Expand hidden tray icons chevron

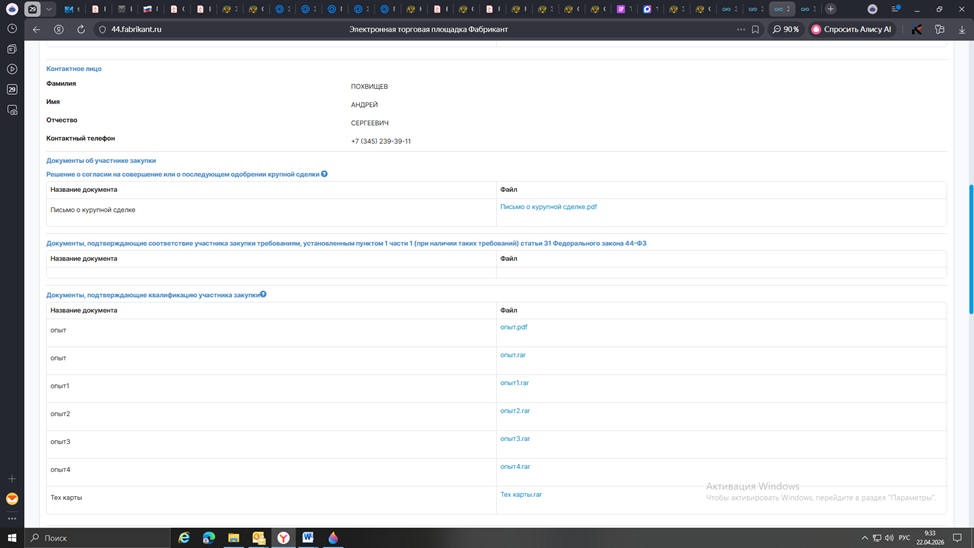[864, 538]
